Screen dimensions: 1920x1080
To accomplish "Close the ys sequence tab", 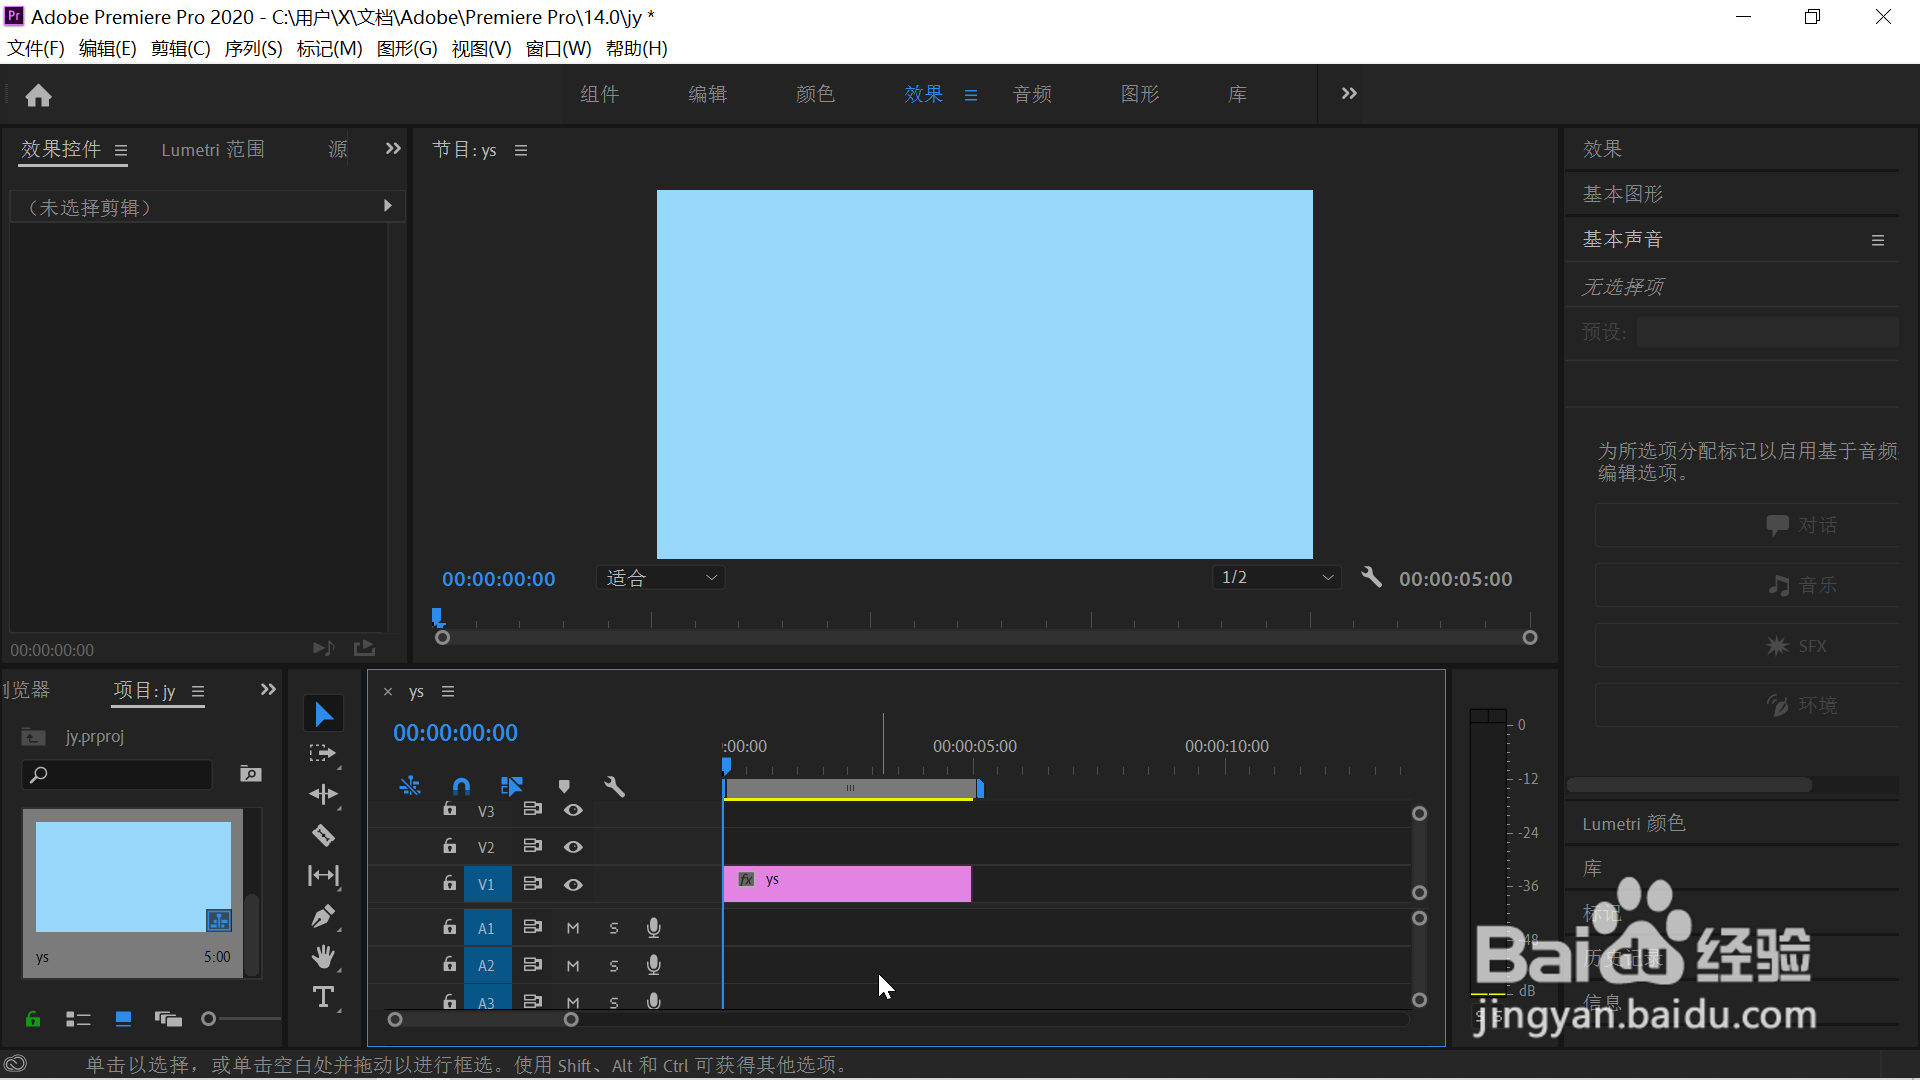I will point(388,692).
